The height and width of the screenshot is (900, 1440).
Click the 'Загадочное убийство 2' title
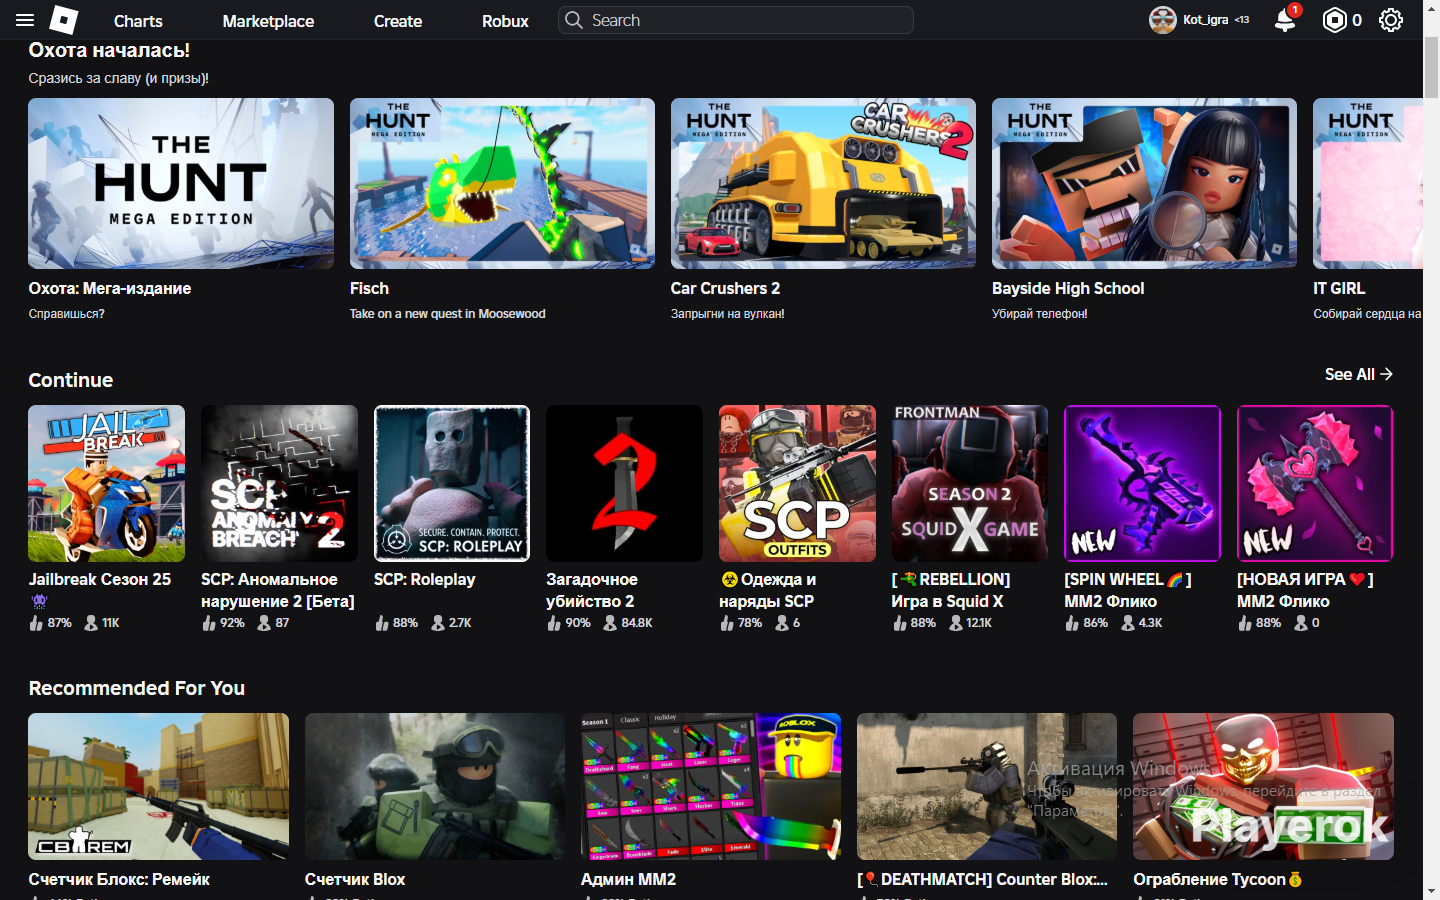tap(592, 590)
